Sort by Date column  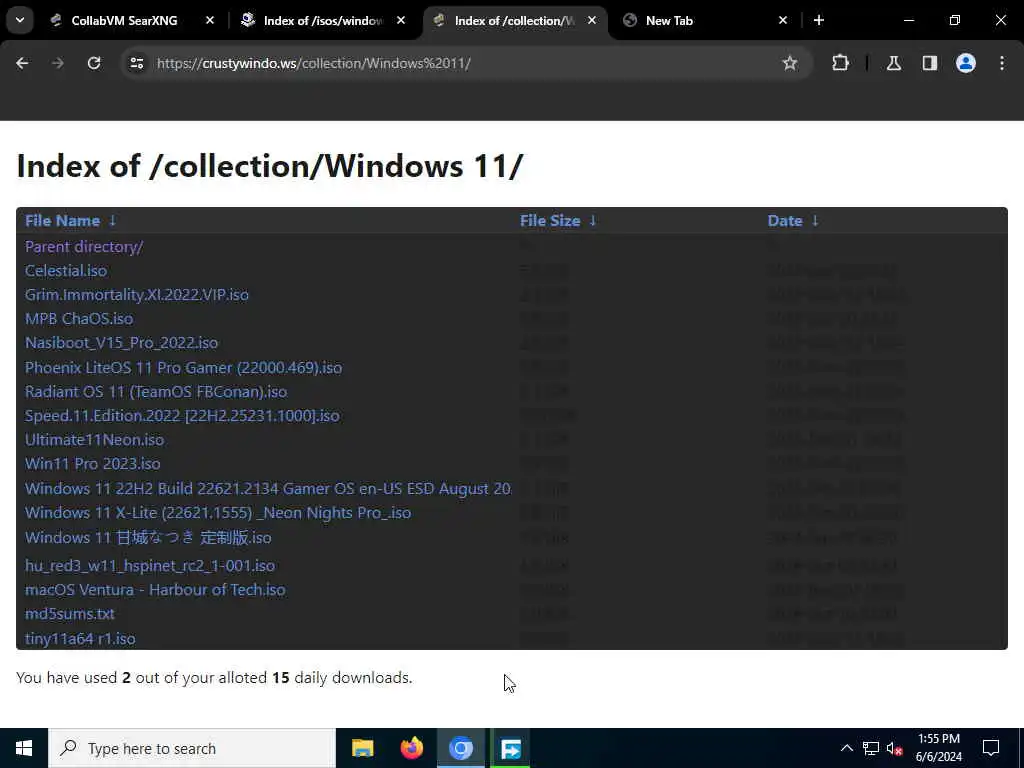coord(793,221)
